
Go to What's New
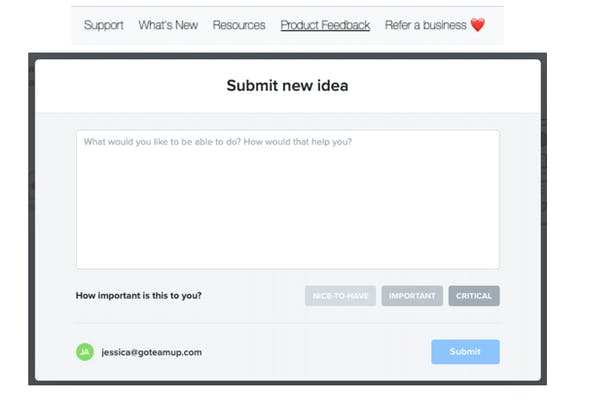point(168,25)
